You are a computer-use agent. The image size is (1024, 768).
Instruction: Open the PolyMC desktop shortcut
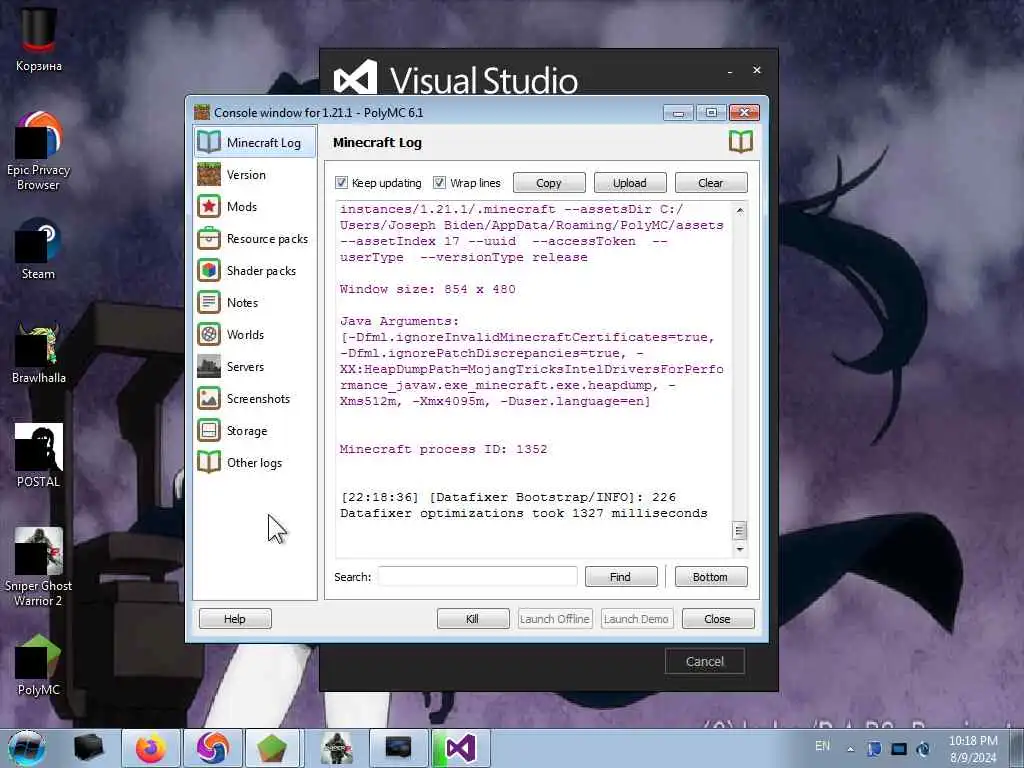point(39,665)
